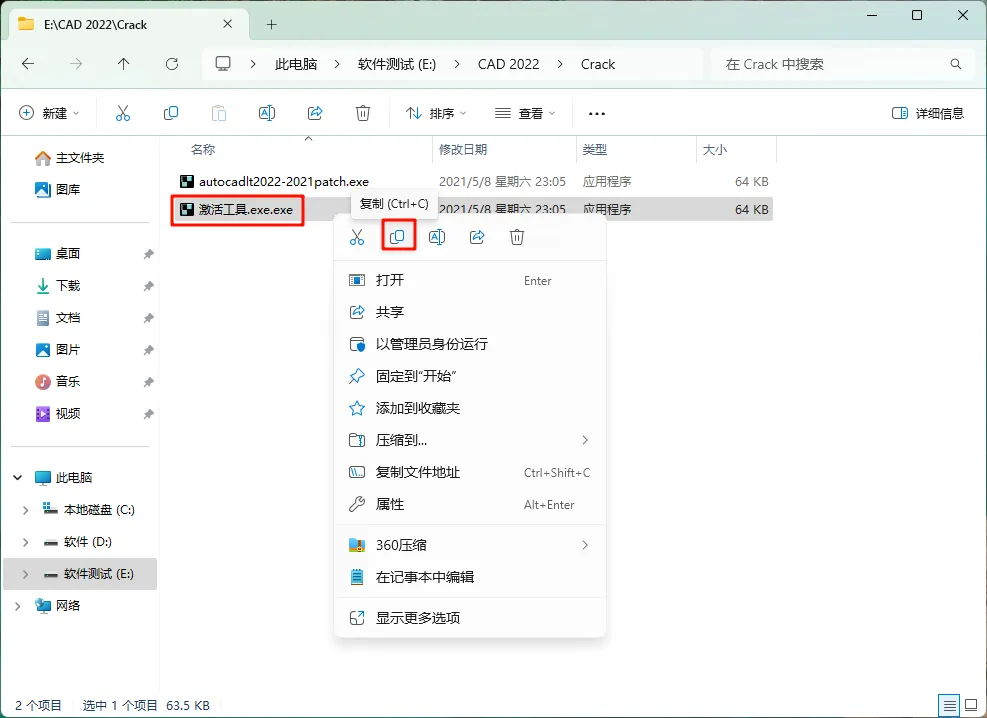Open the 压缩到... submenu
Screen dimensions: 987x718
point(470,440)
